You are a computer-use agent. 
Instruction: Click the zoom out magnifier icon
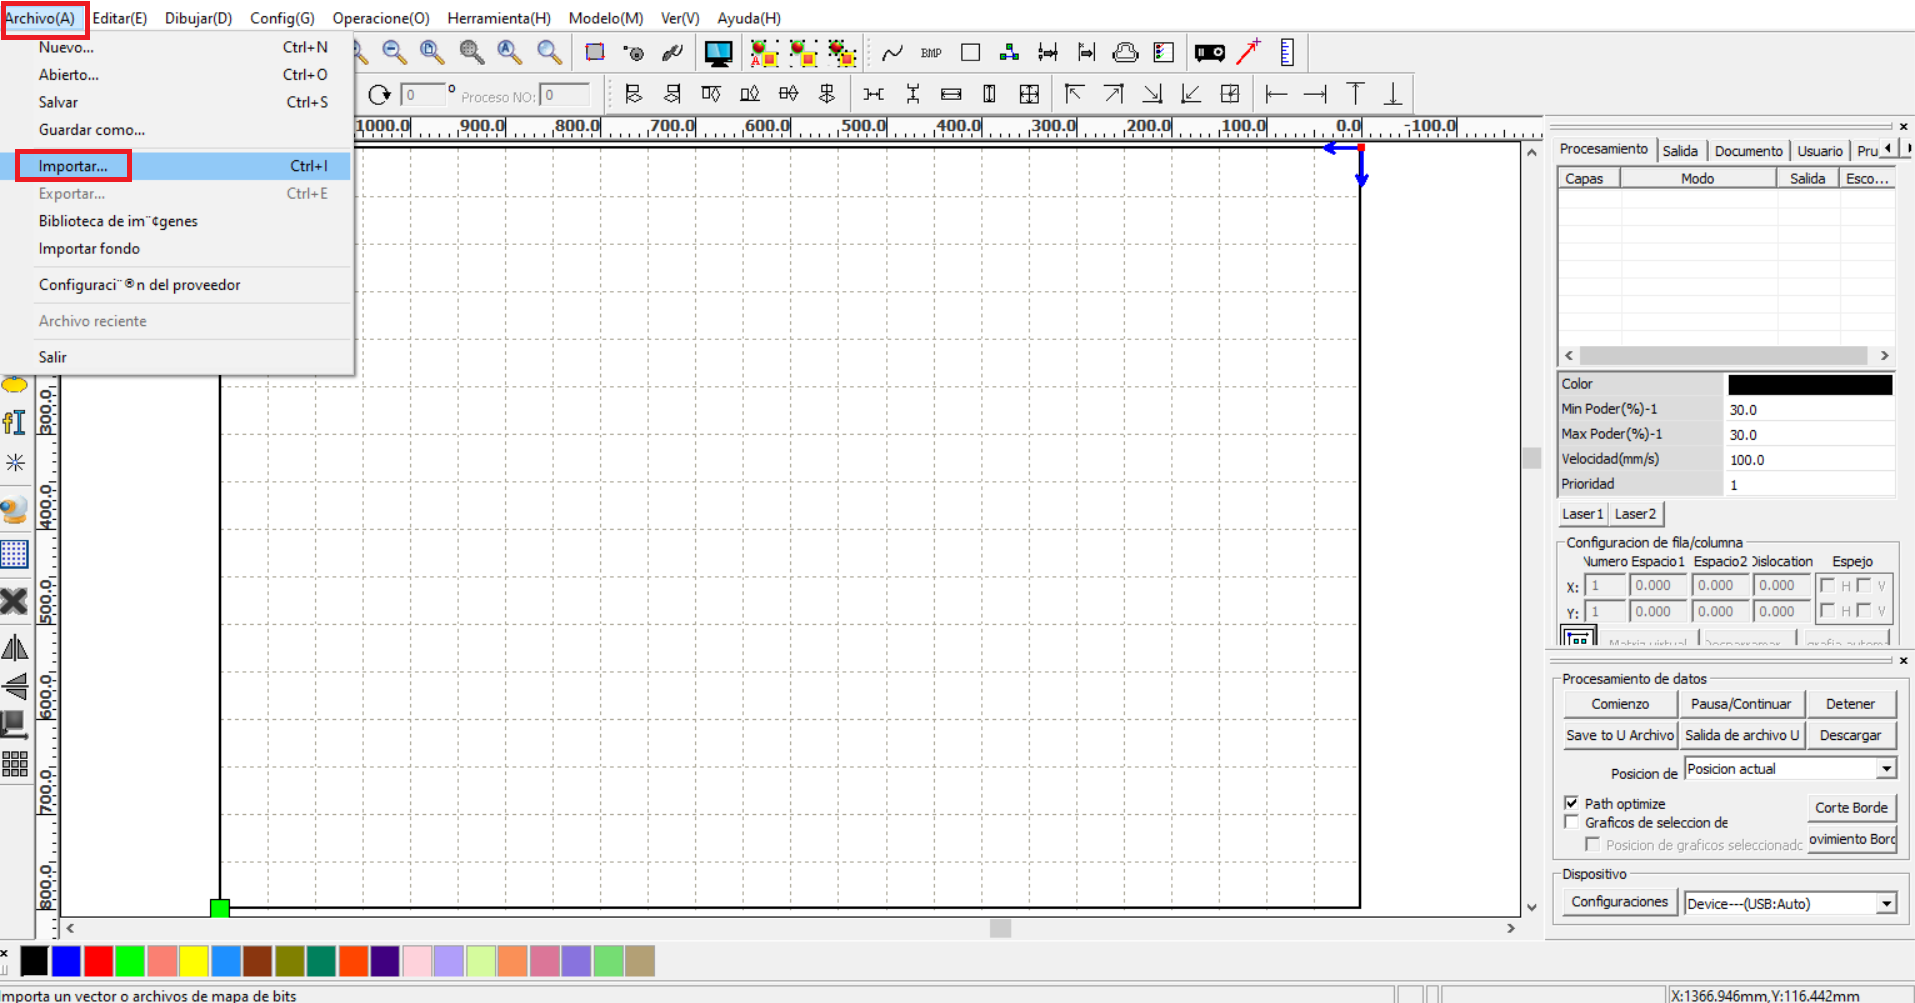coord(394,52)
